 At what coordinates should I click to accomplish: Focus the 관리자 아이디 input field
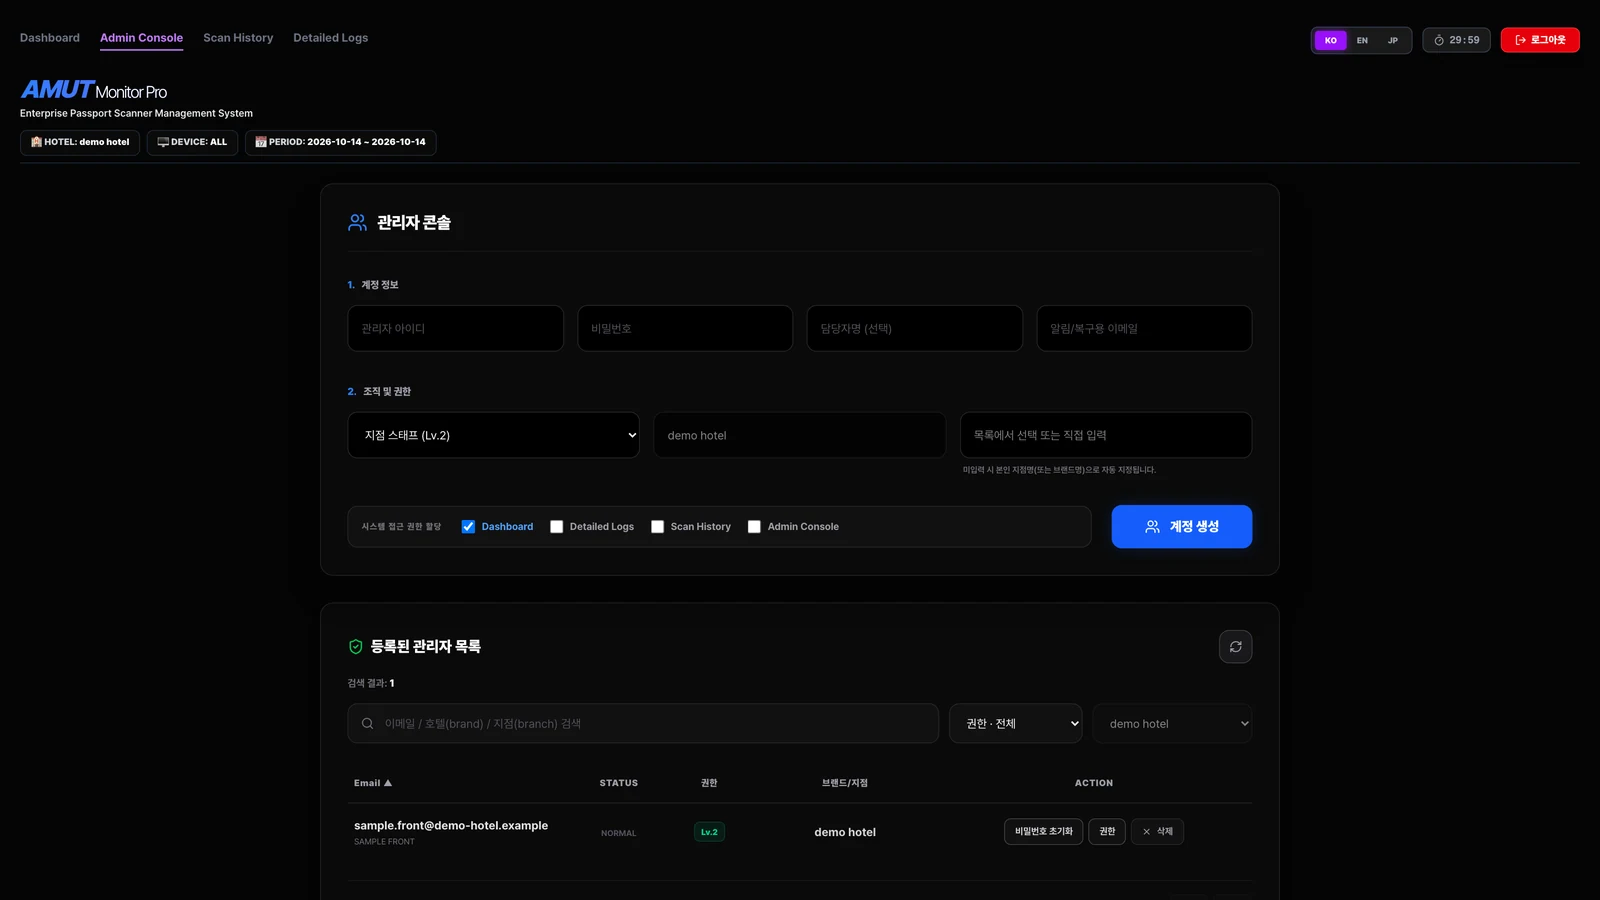coord(455,328)
